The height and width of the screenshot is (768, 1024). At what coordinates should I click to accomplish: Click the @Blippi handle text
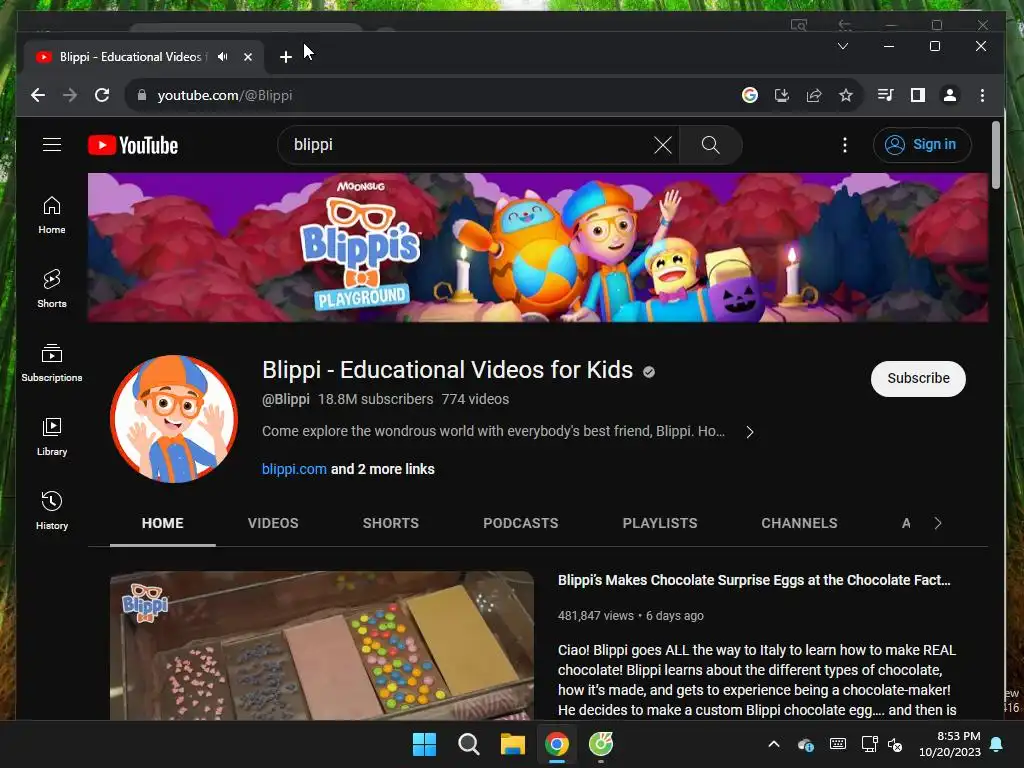(x=285, y=399)
